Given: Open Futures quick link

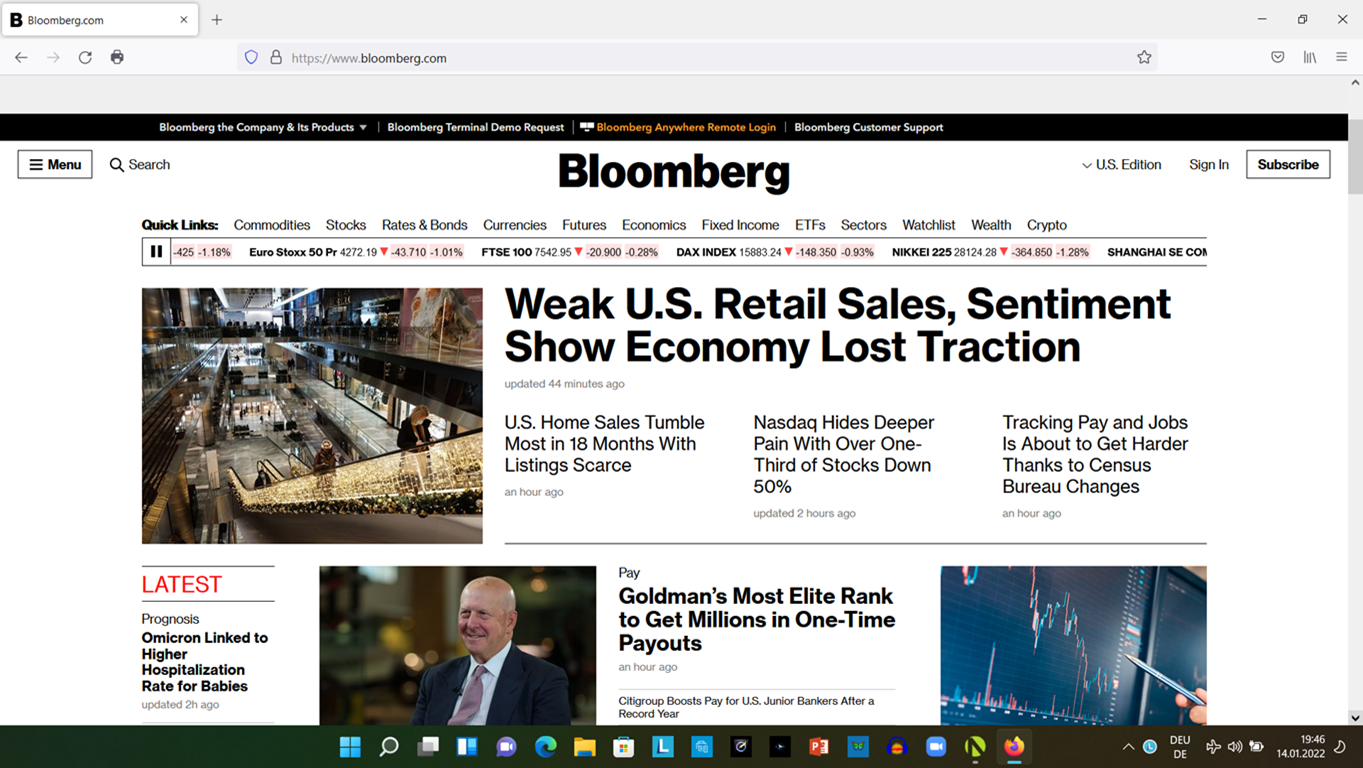Looking at the screenshot, I should [584, 225].
